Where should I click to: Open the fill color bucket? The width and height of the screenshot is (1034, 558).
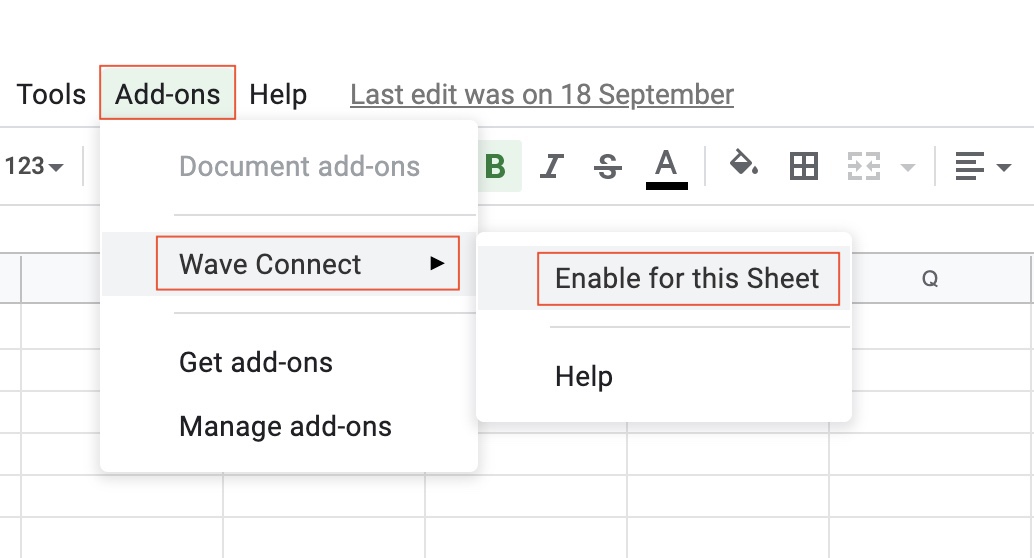click(743, 164)
